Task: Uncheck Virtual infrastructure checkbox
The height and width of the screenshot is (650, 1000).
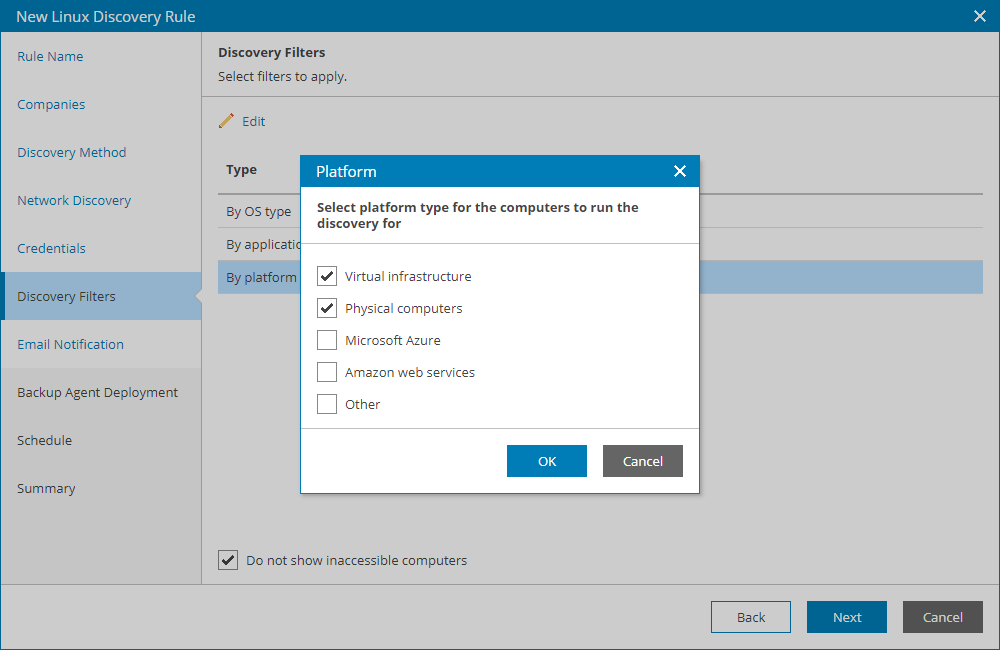Action: (x=327, y=276)
